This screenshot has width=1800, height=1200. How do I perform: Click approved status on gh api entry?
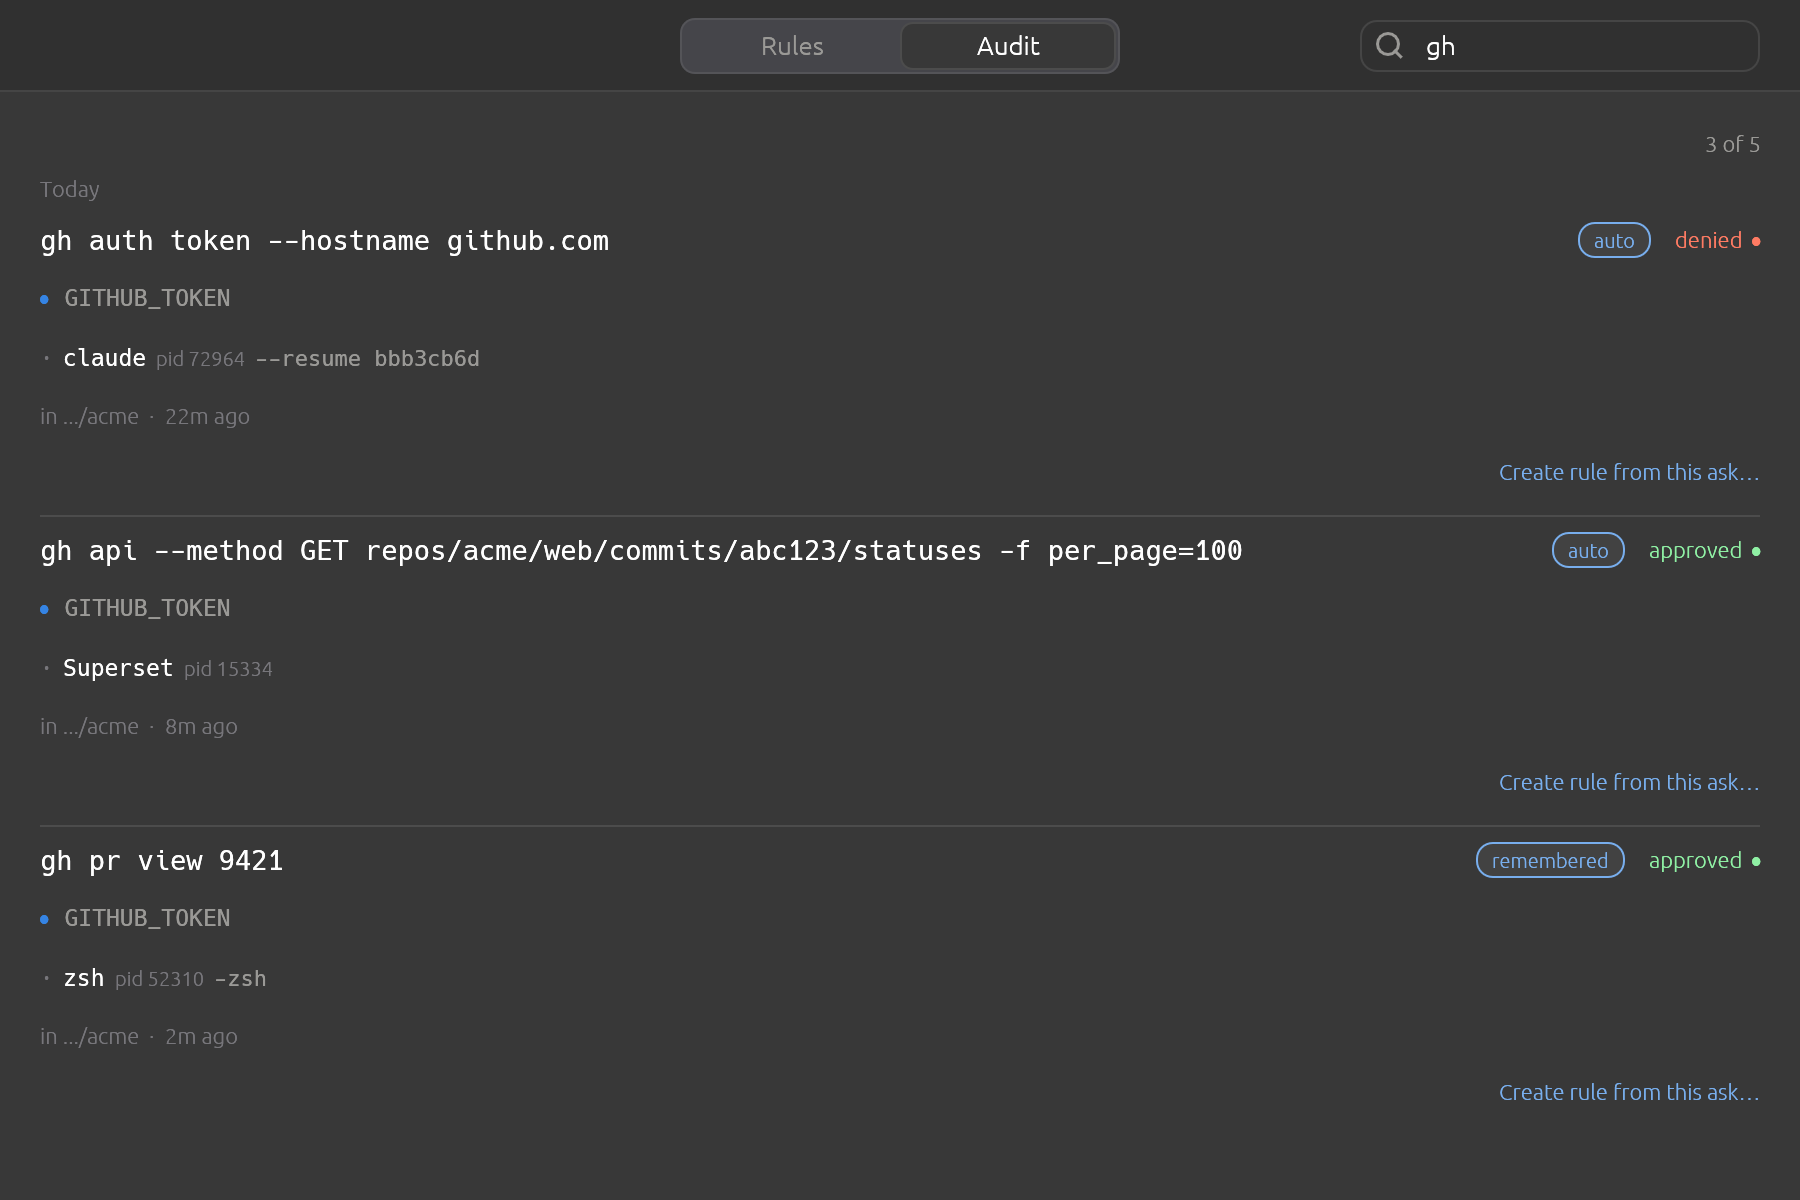click(x=1695, y=550)
